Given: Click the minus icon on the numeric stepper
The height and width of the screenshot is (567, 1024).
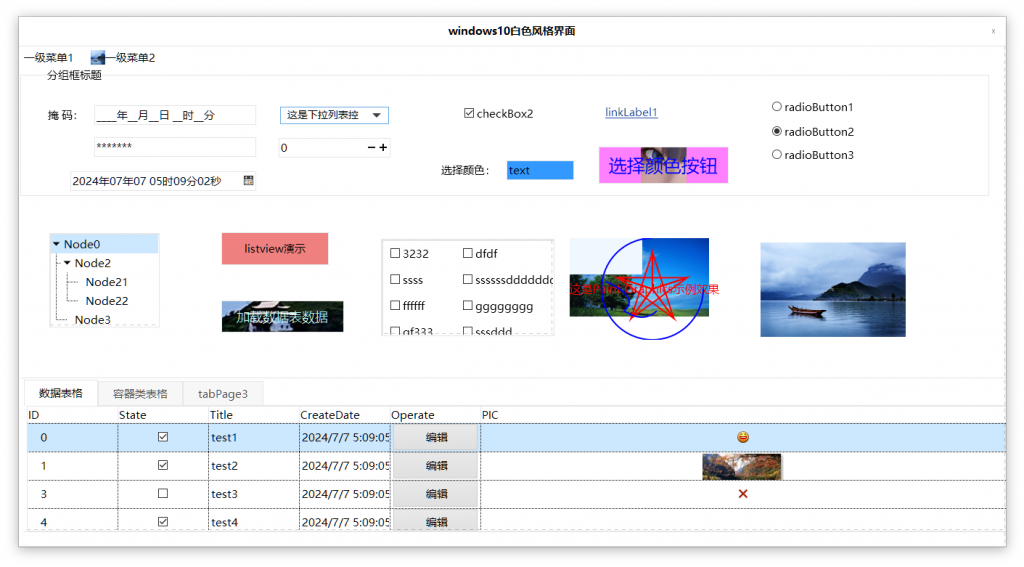Looking at the screenshot, I should pos(371,148).
